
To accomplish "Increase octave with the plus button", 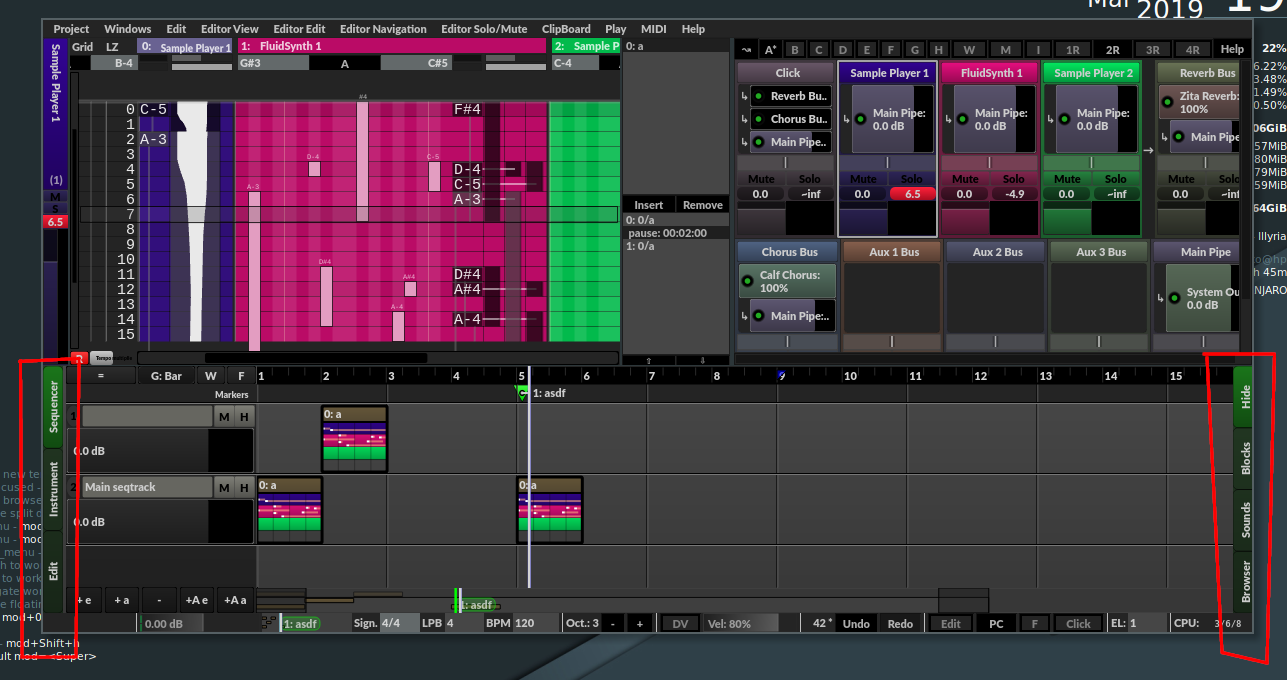I will tap(640, 623).
